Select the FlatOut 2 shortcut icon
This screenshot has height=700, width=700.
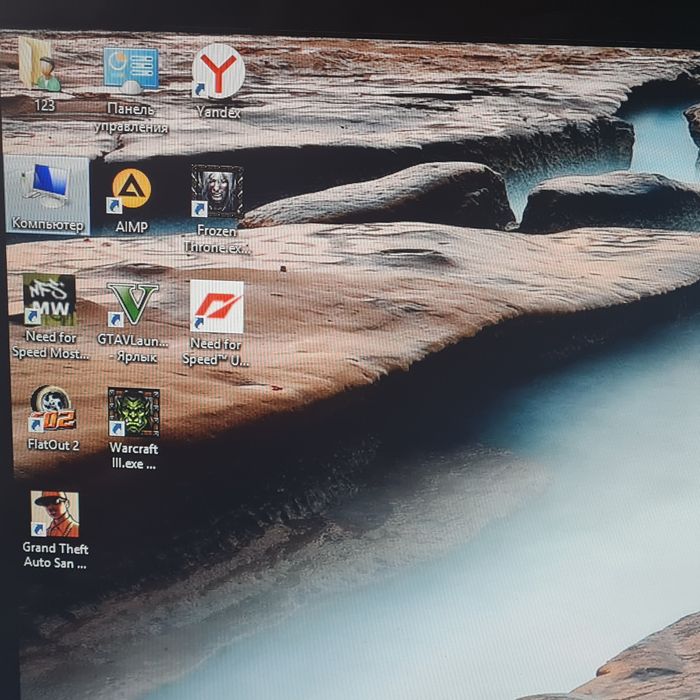tap(51, 409)
